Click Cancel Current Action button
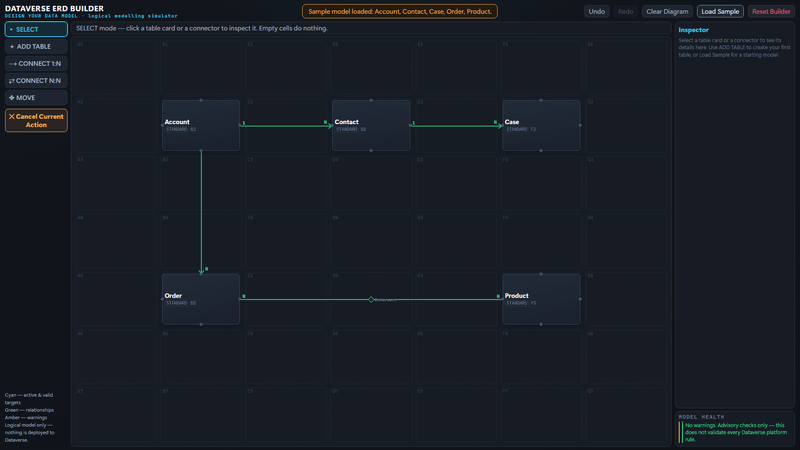This screenshot has height=450, width=800. [36, 120]
